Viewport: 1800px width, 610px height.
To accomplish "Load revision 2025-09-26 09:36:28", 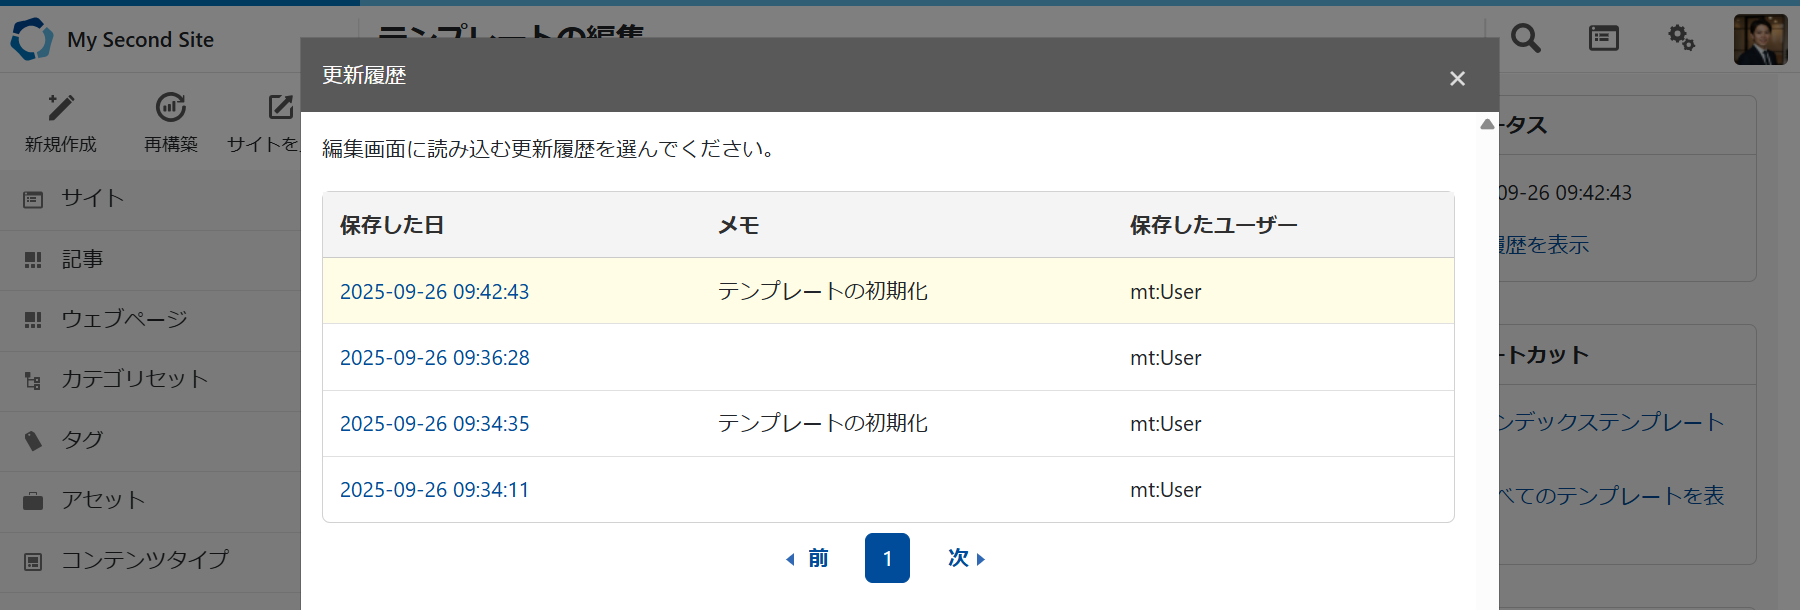I will [x=434, y=358].
